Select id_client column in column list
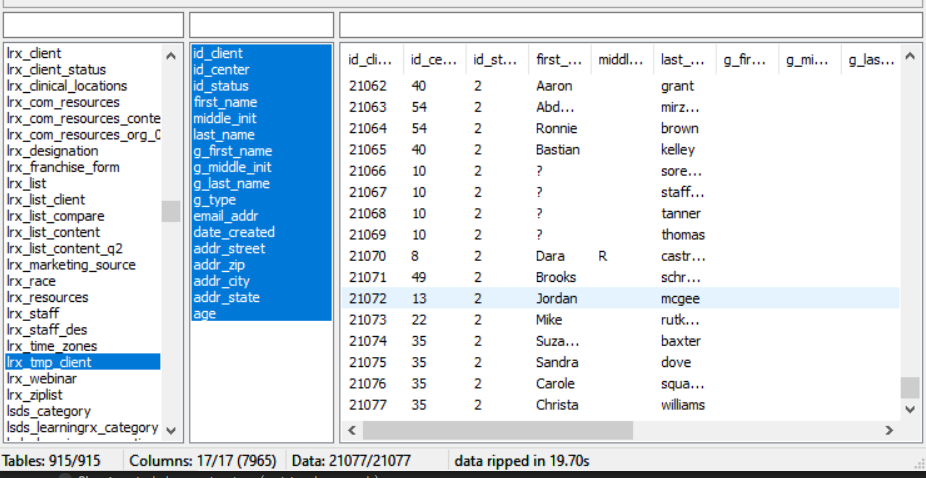The image size is (926, 478). [x=262, y=53]
